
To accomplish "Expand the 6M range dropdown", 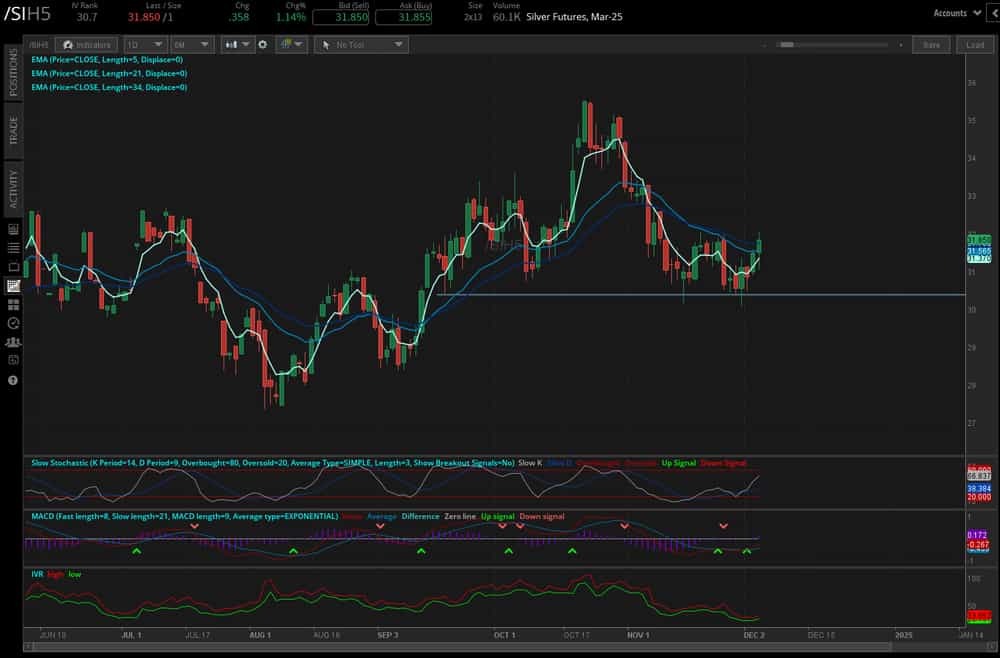I will point(190,44).
